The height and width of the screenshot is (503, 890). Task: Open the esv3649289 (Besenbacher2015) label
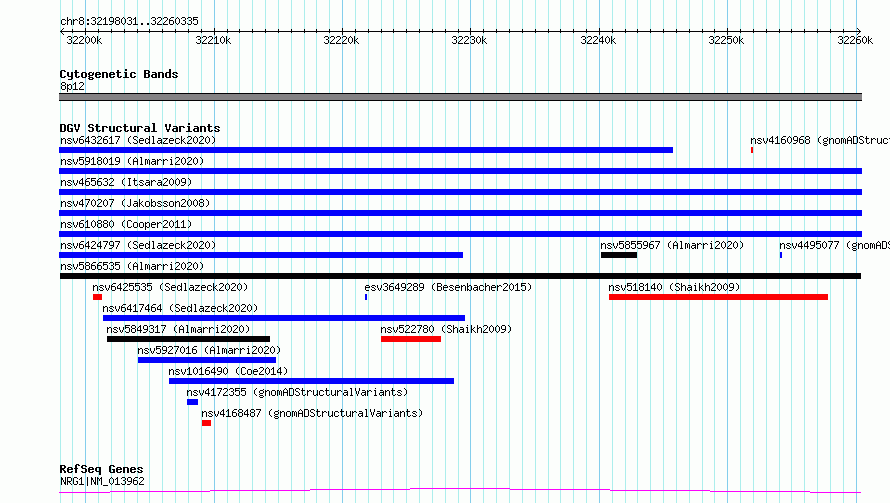point(448,287)
